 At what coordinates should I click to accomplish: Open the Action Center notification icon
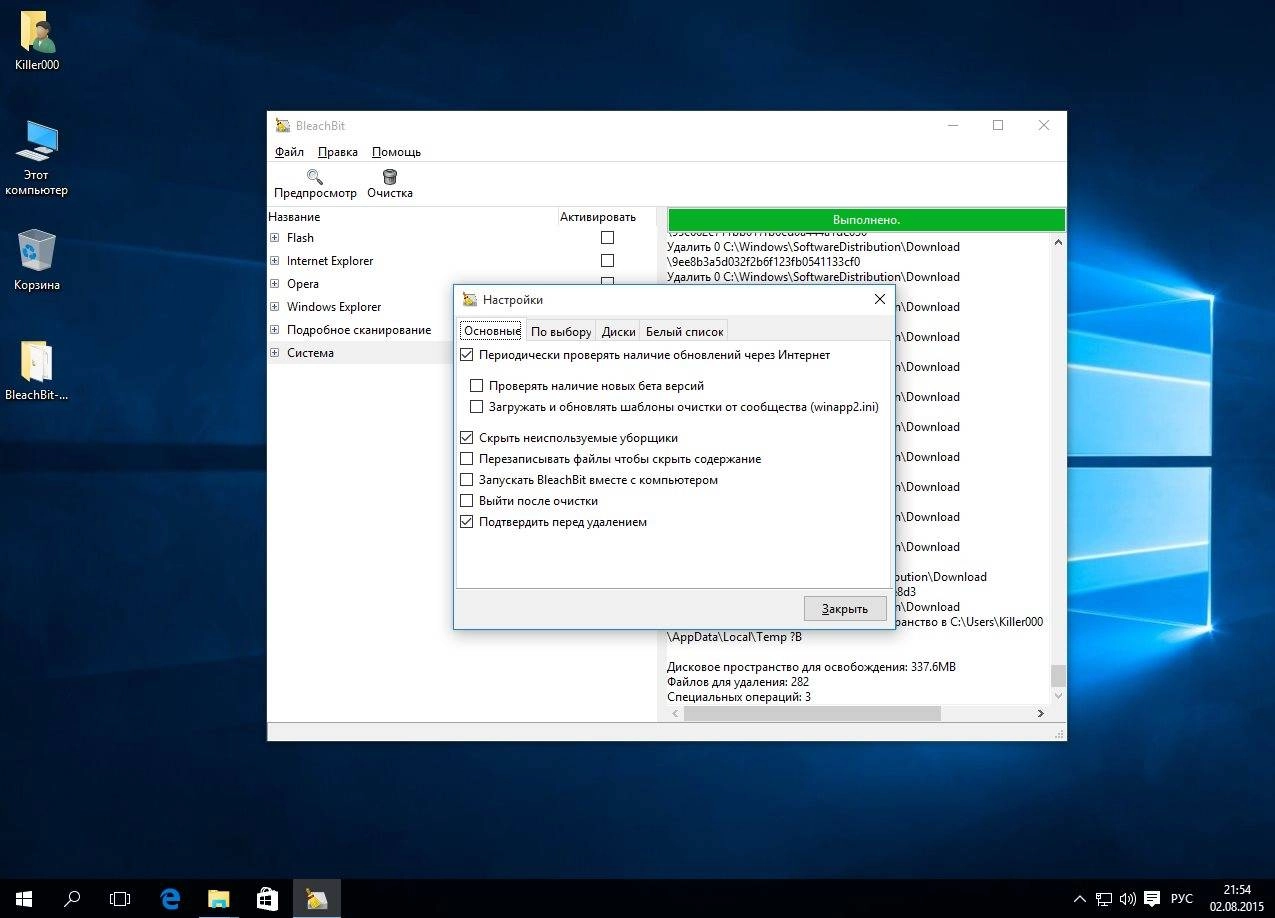[1152, 898]
